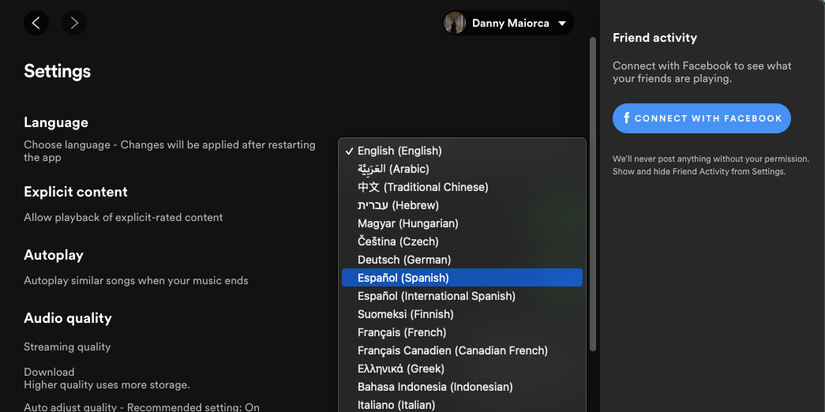Click the Explicit content section heading
This screenshot has height=412, width=825.
76,192
